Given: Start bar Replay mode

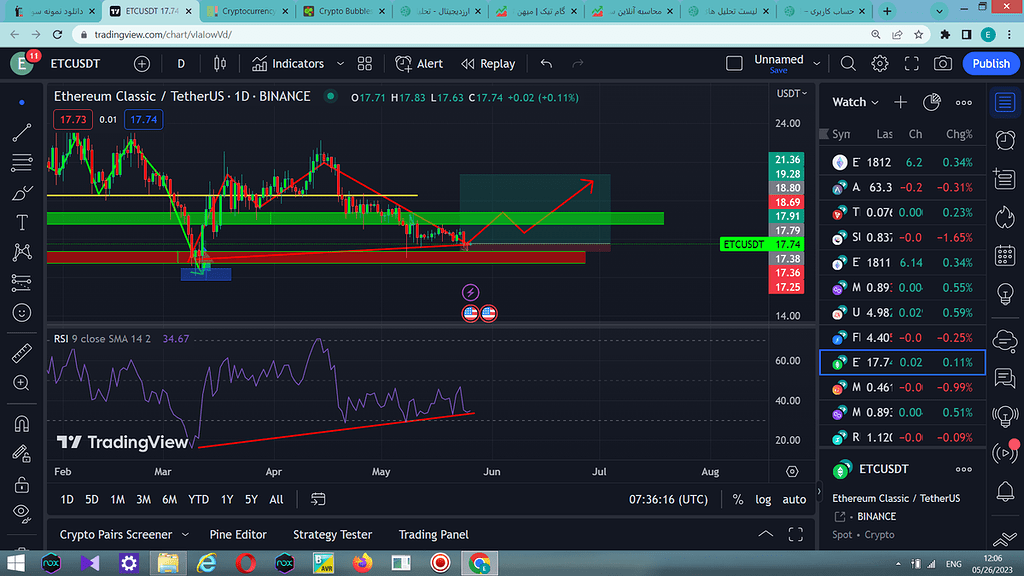Looking at the screenshot, I should click(488, 64).
